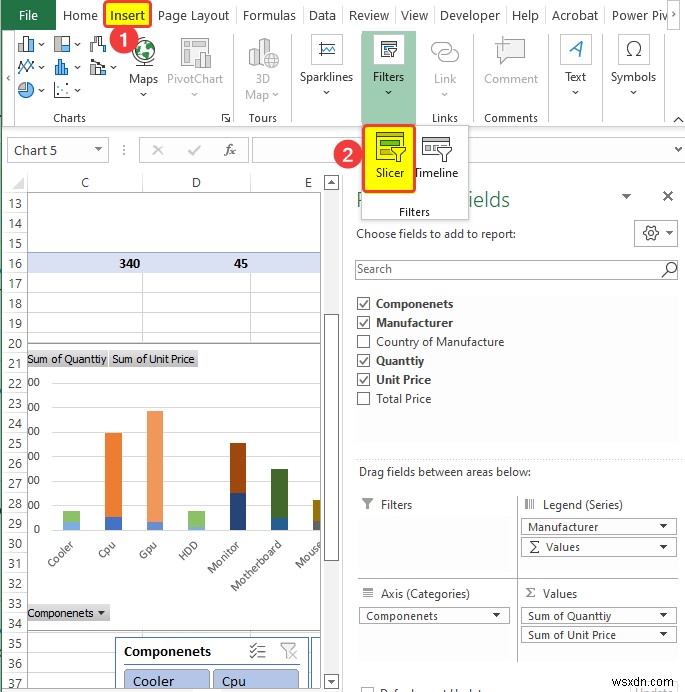This screenshot has width=685, height=692.
Task: Click the formula bar Cancel X icon
Action: (158, 150)
